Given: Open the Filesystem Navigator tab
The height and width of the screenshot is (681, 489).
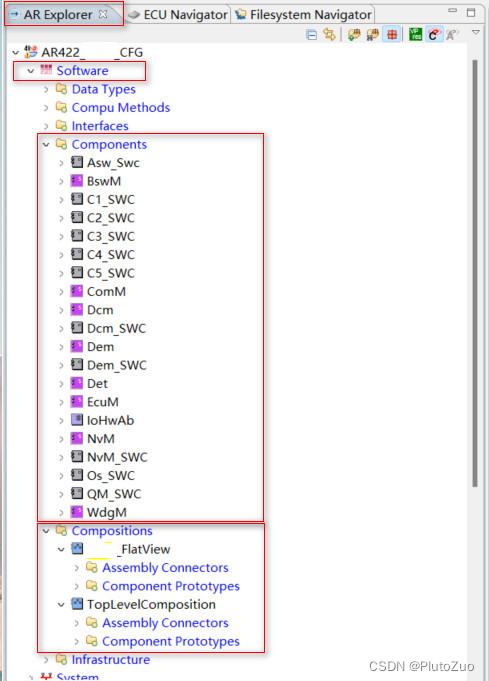Looking at the screenshot, I should (x=303, y=15).
